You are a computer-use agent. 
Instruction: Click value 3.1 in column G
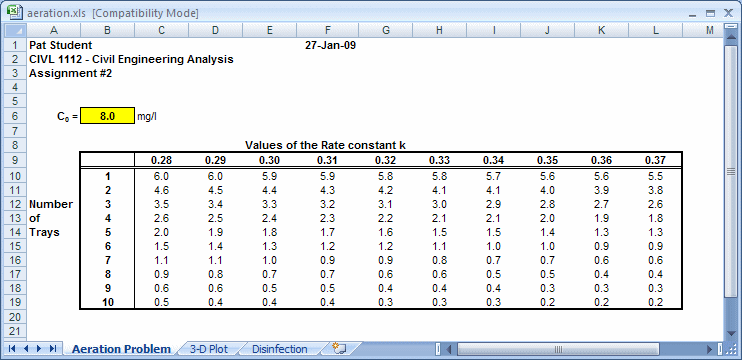pos(385,204)
